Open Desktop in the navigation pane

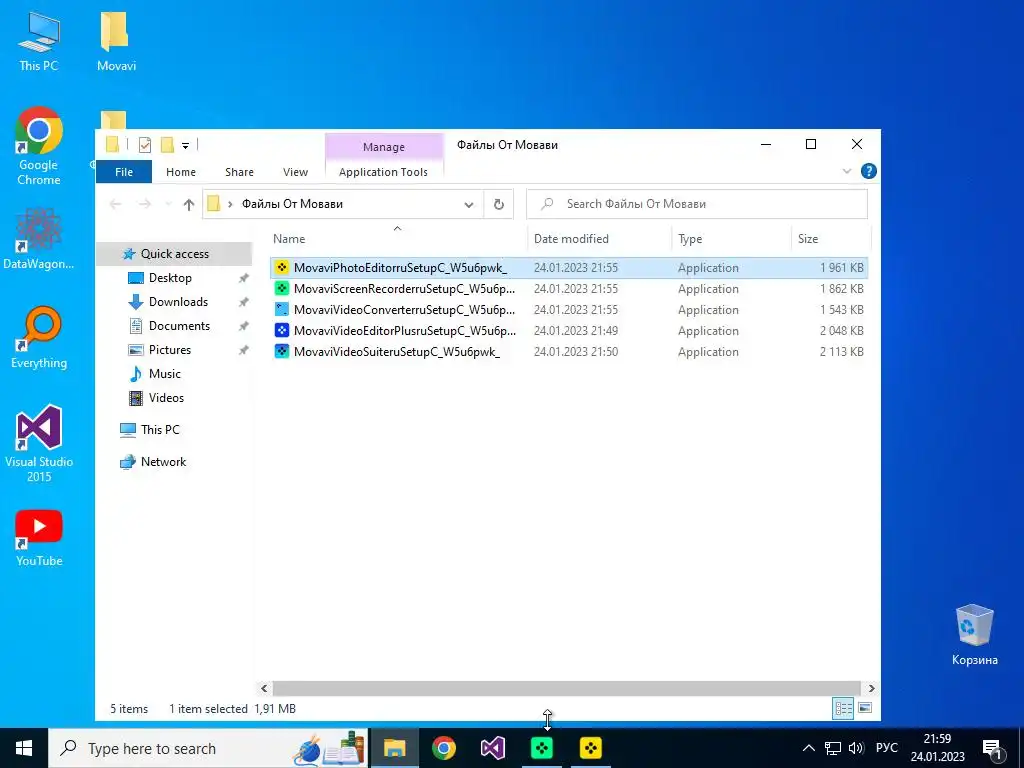170,278
